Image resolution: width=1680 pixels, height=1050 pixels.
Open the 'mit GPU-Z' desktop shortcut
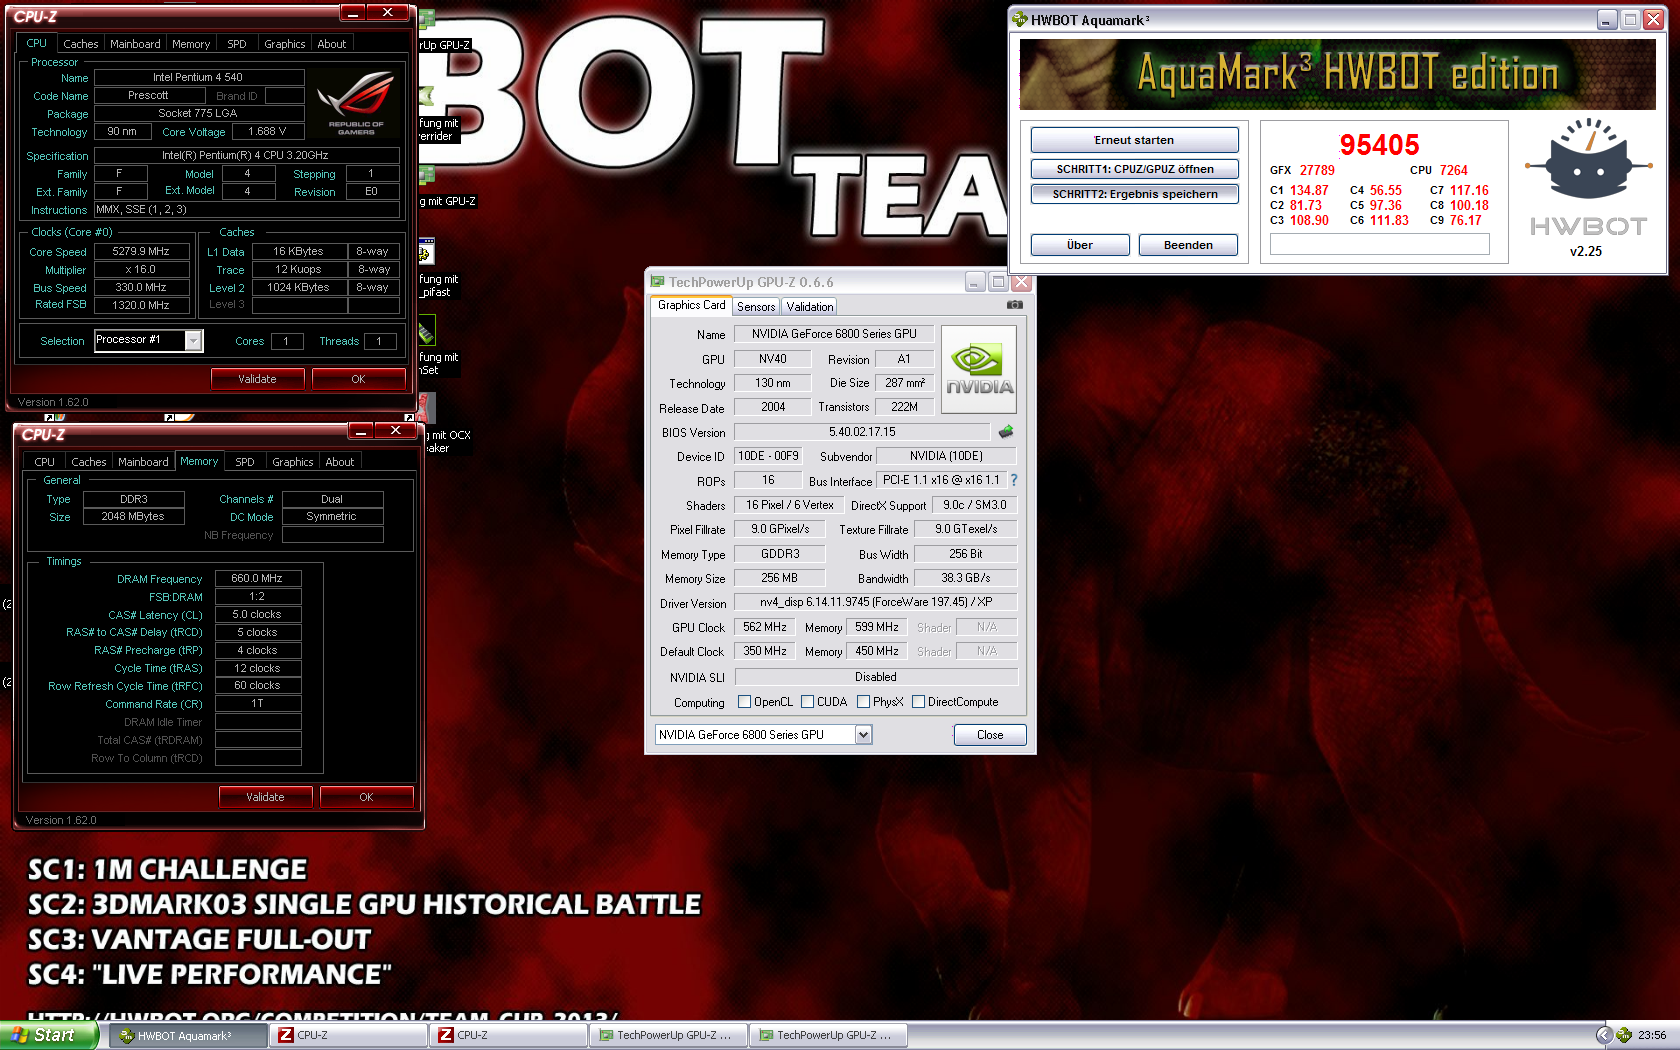click(427, 176)
